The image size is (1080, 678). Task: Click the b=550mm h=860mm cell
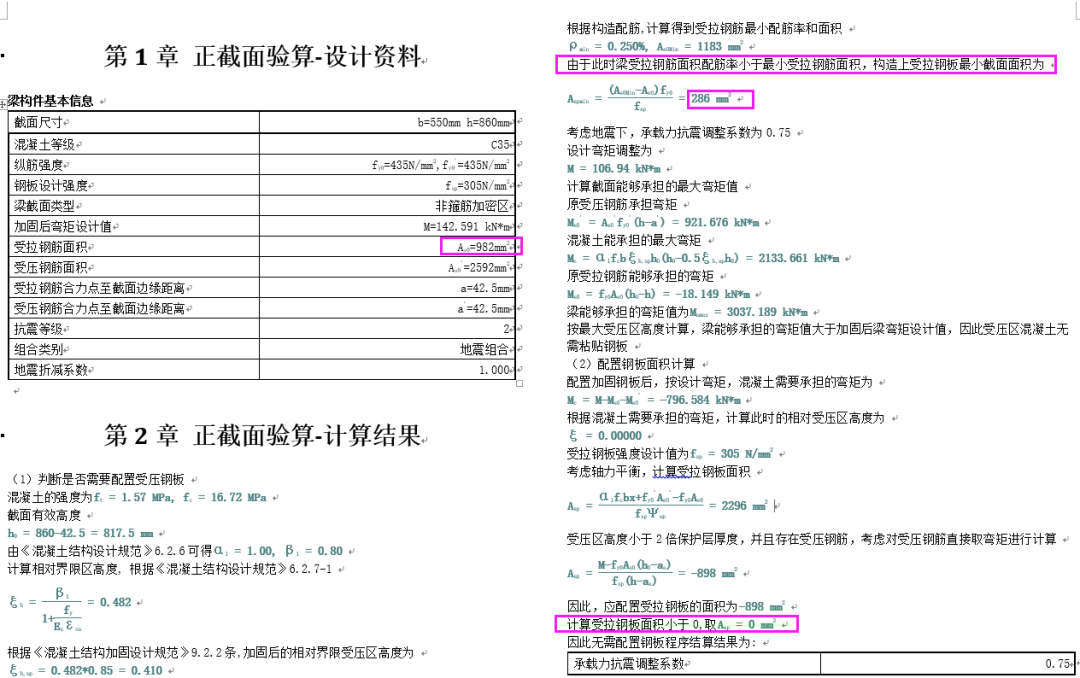387,122
